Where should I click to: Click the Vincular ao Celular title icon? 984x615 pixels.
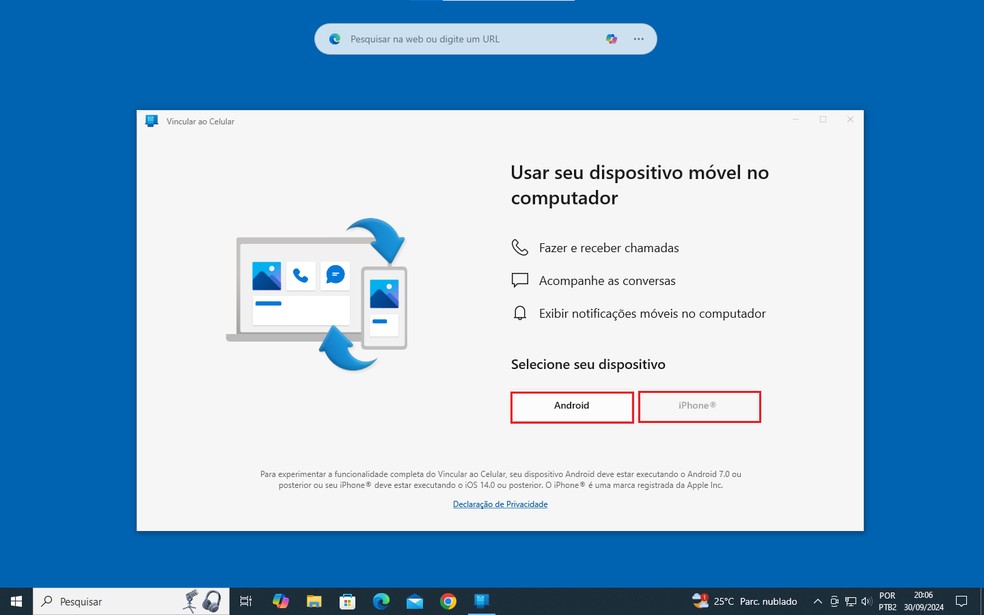pos(151,120)
